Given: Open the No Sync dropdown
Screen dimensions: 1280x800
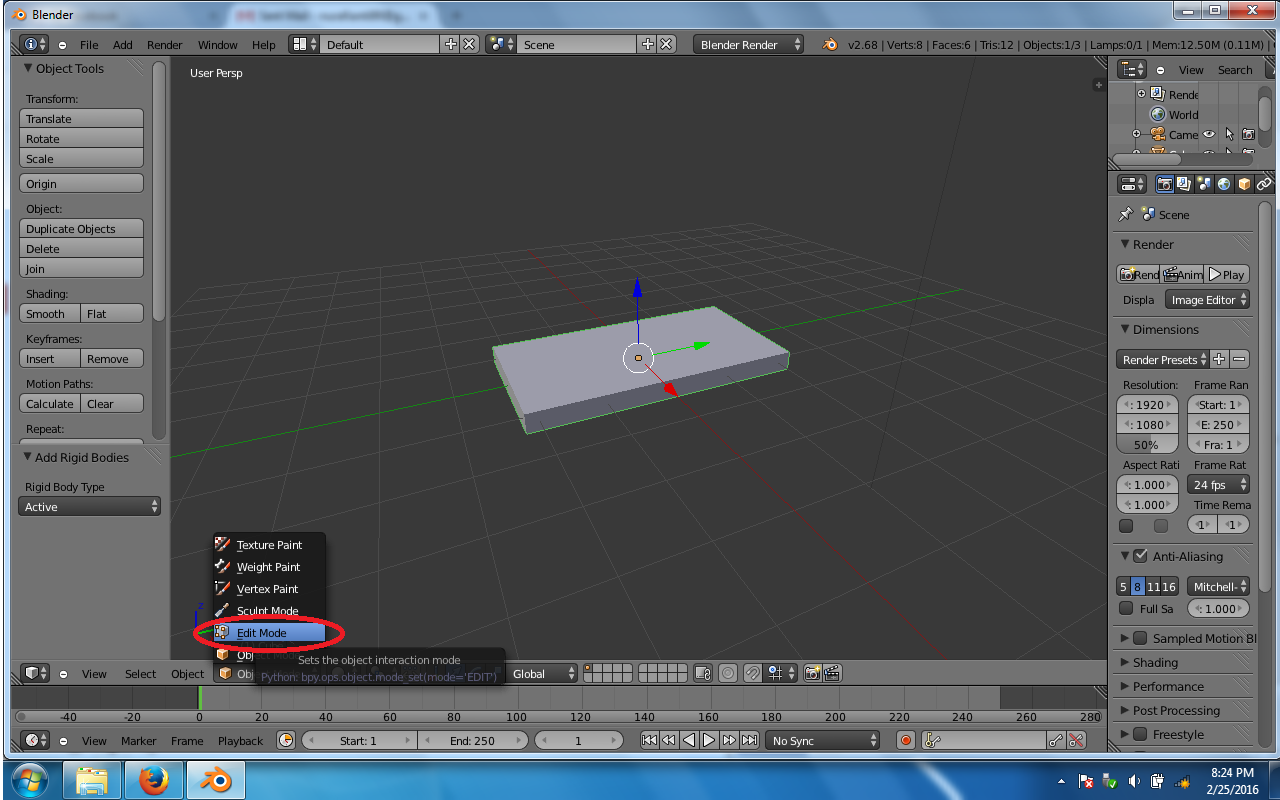Looking at the screenshot, I should coord(823,740).
